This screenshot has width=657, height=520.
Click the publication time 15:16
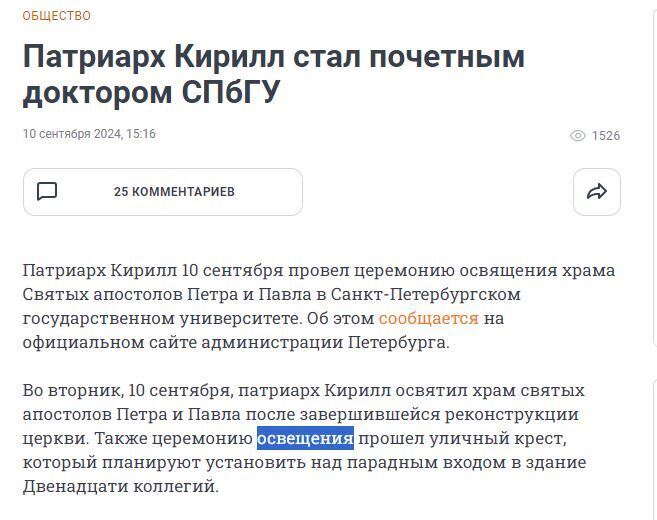[141, 134]
